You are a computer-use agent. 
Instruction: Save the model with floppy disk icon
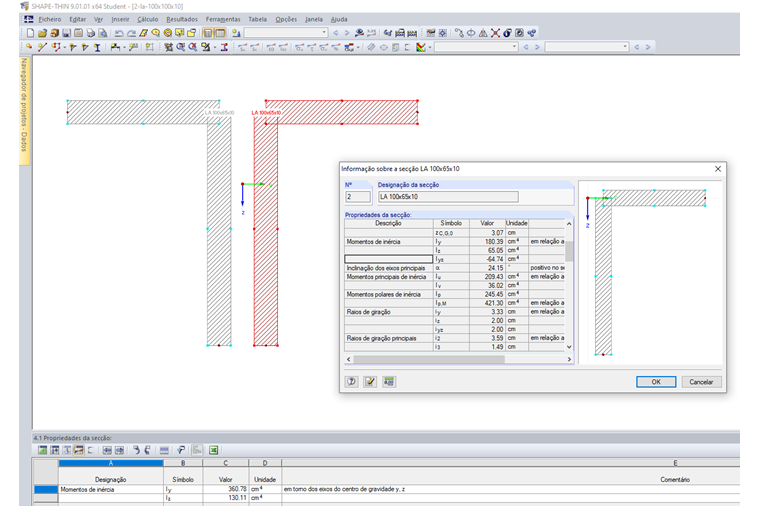point(66,33)
